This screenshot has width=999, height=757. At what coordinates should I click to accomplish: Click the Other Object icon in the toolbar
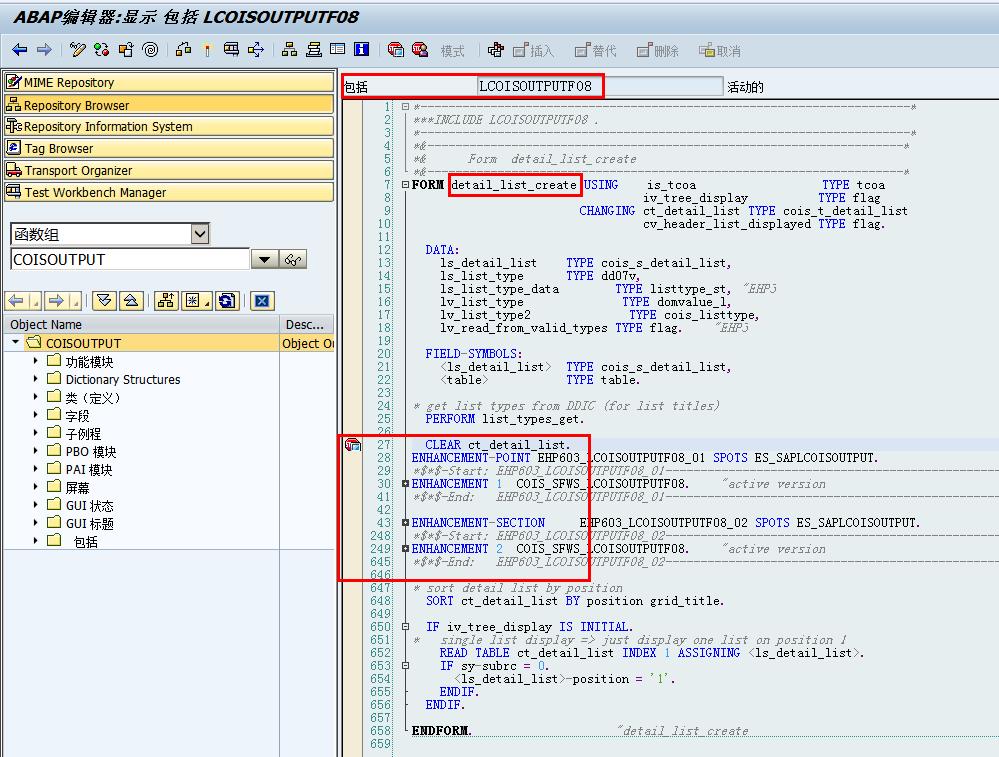tap(126, 50)
